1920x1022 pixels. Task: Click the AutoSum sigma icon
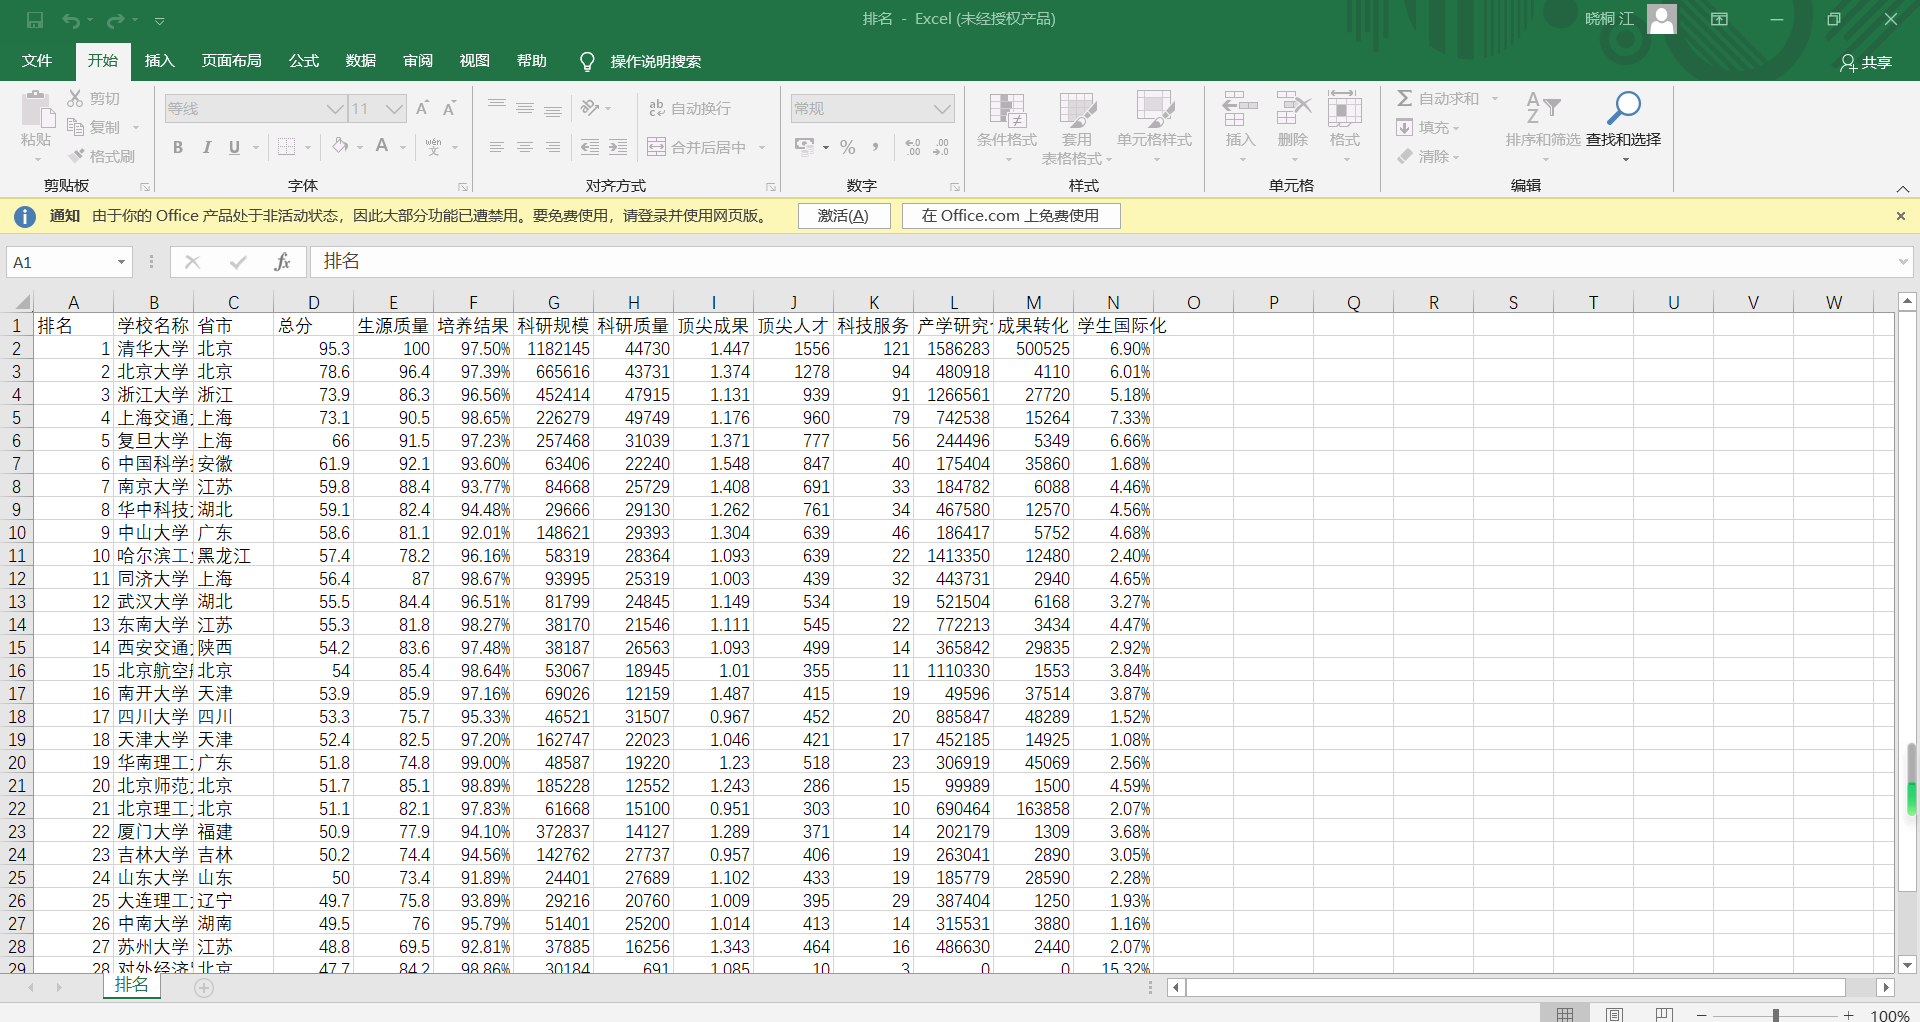click(x=1405, y=98)
